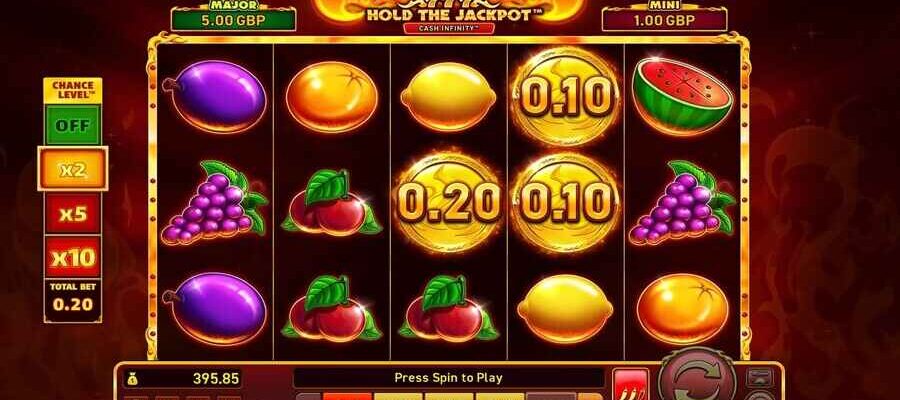Click the Press Spin to Play bar
Image resolution: width=900 pixels, height=400 pixels.
448,378
